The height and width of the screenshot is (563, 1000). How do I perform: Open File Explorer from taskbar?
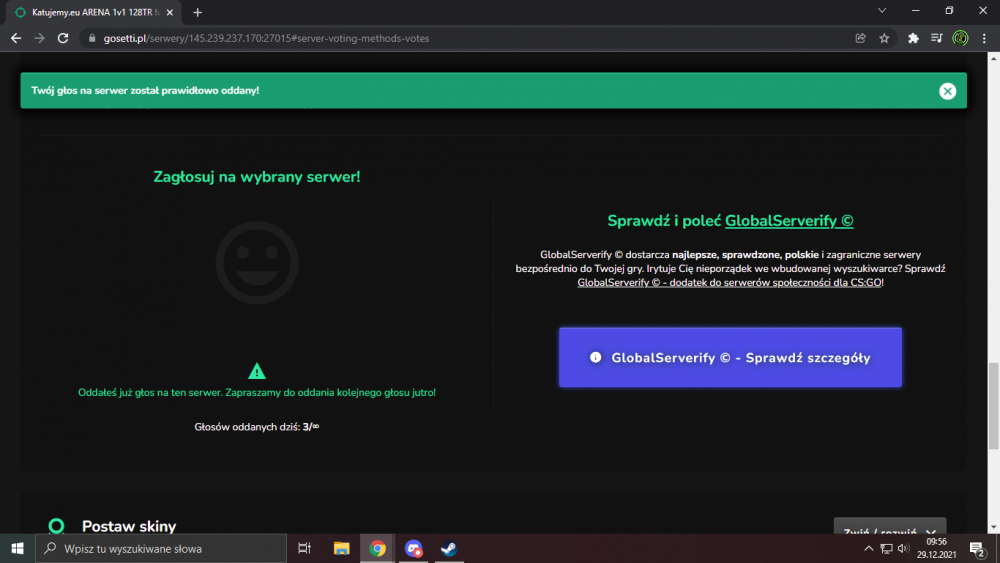point(341,548)
